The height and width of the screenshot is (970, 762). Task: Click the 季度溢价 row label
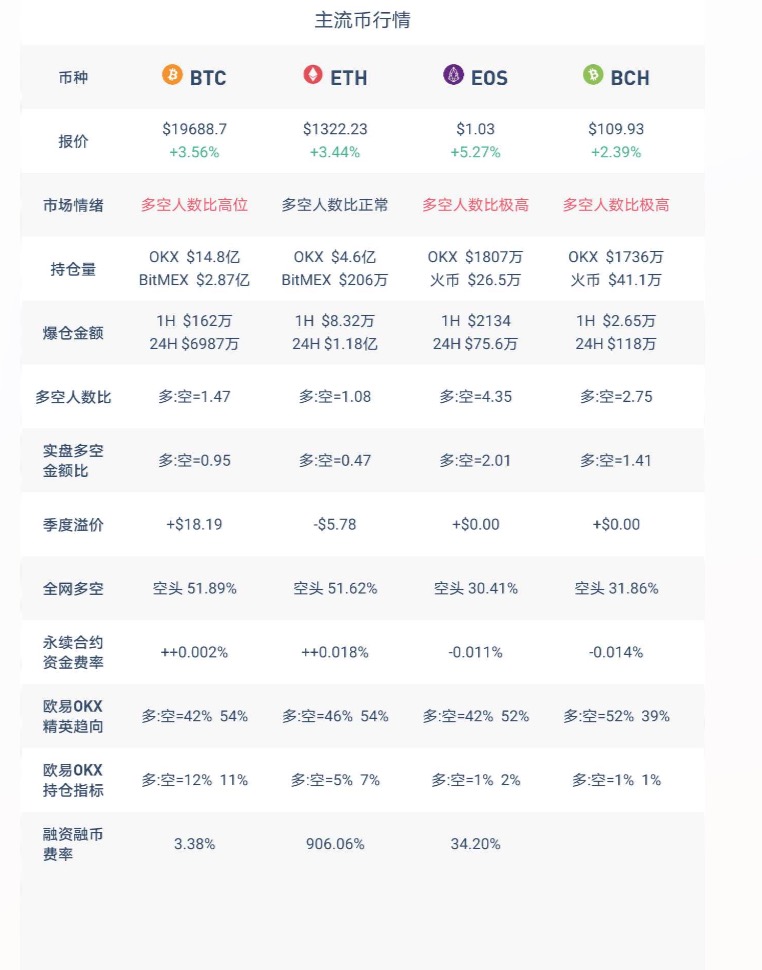click(x=73, y=524)
